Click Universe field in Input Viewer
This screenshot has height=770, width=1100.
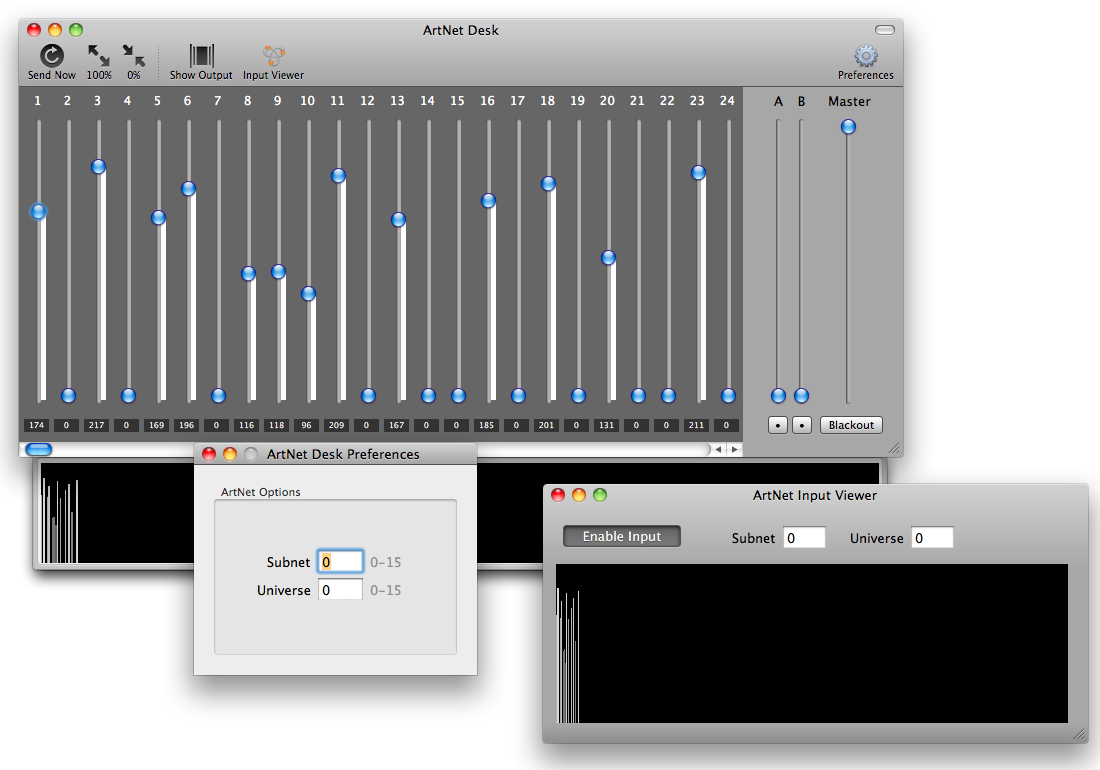coord(932,538)
